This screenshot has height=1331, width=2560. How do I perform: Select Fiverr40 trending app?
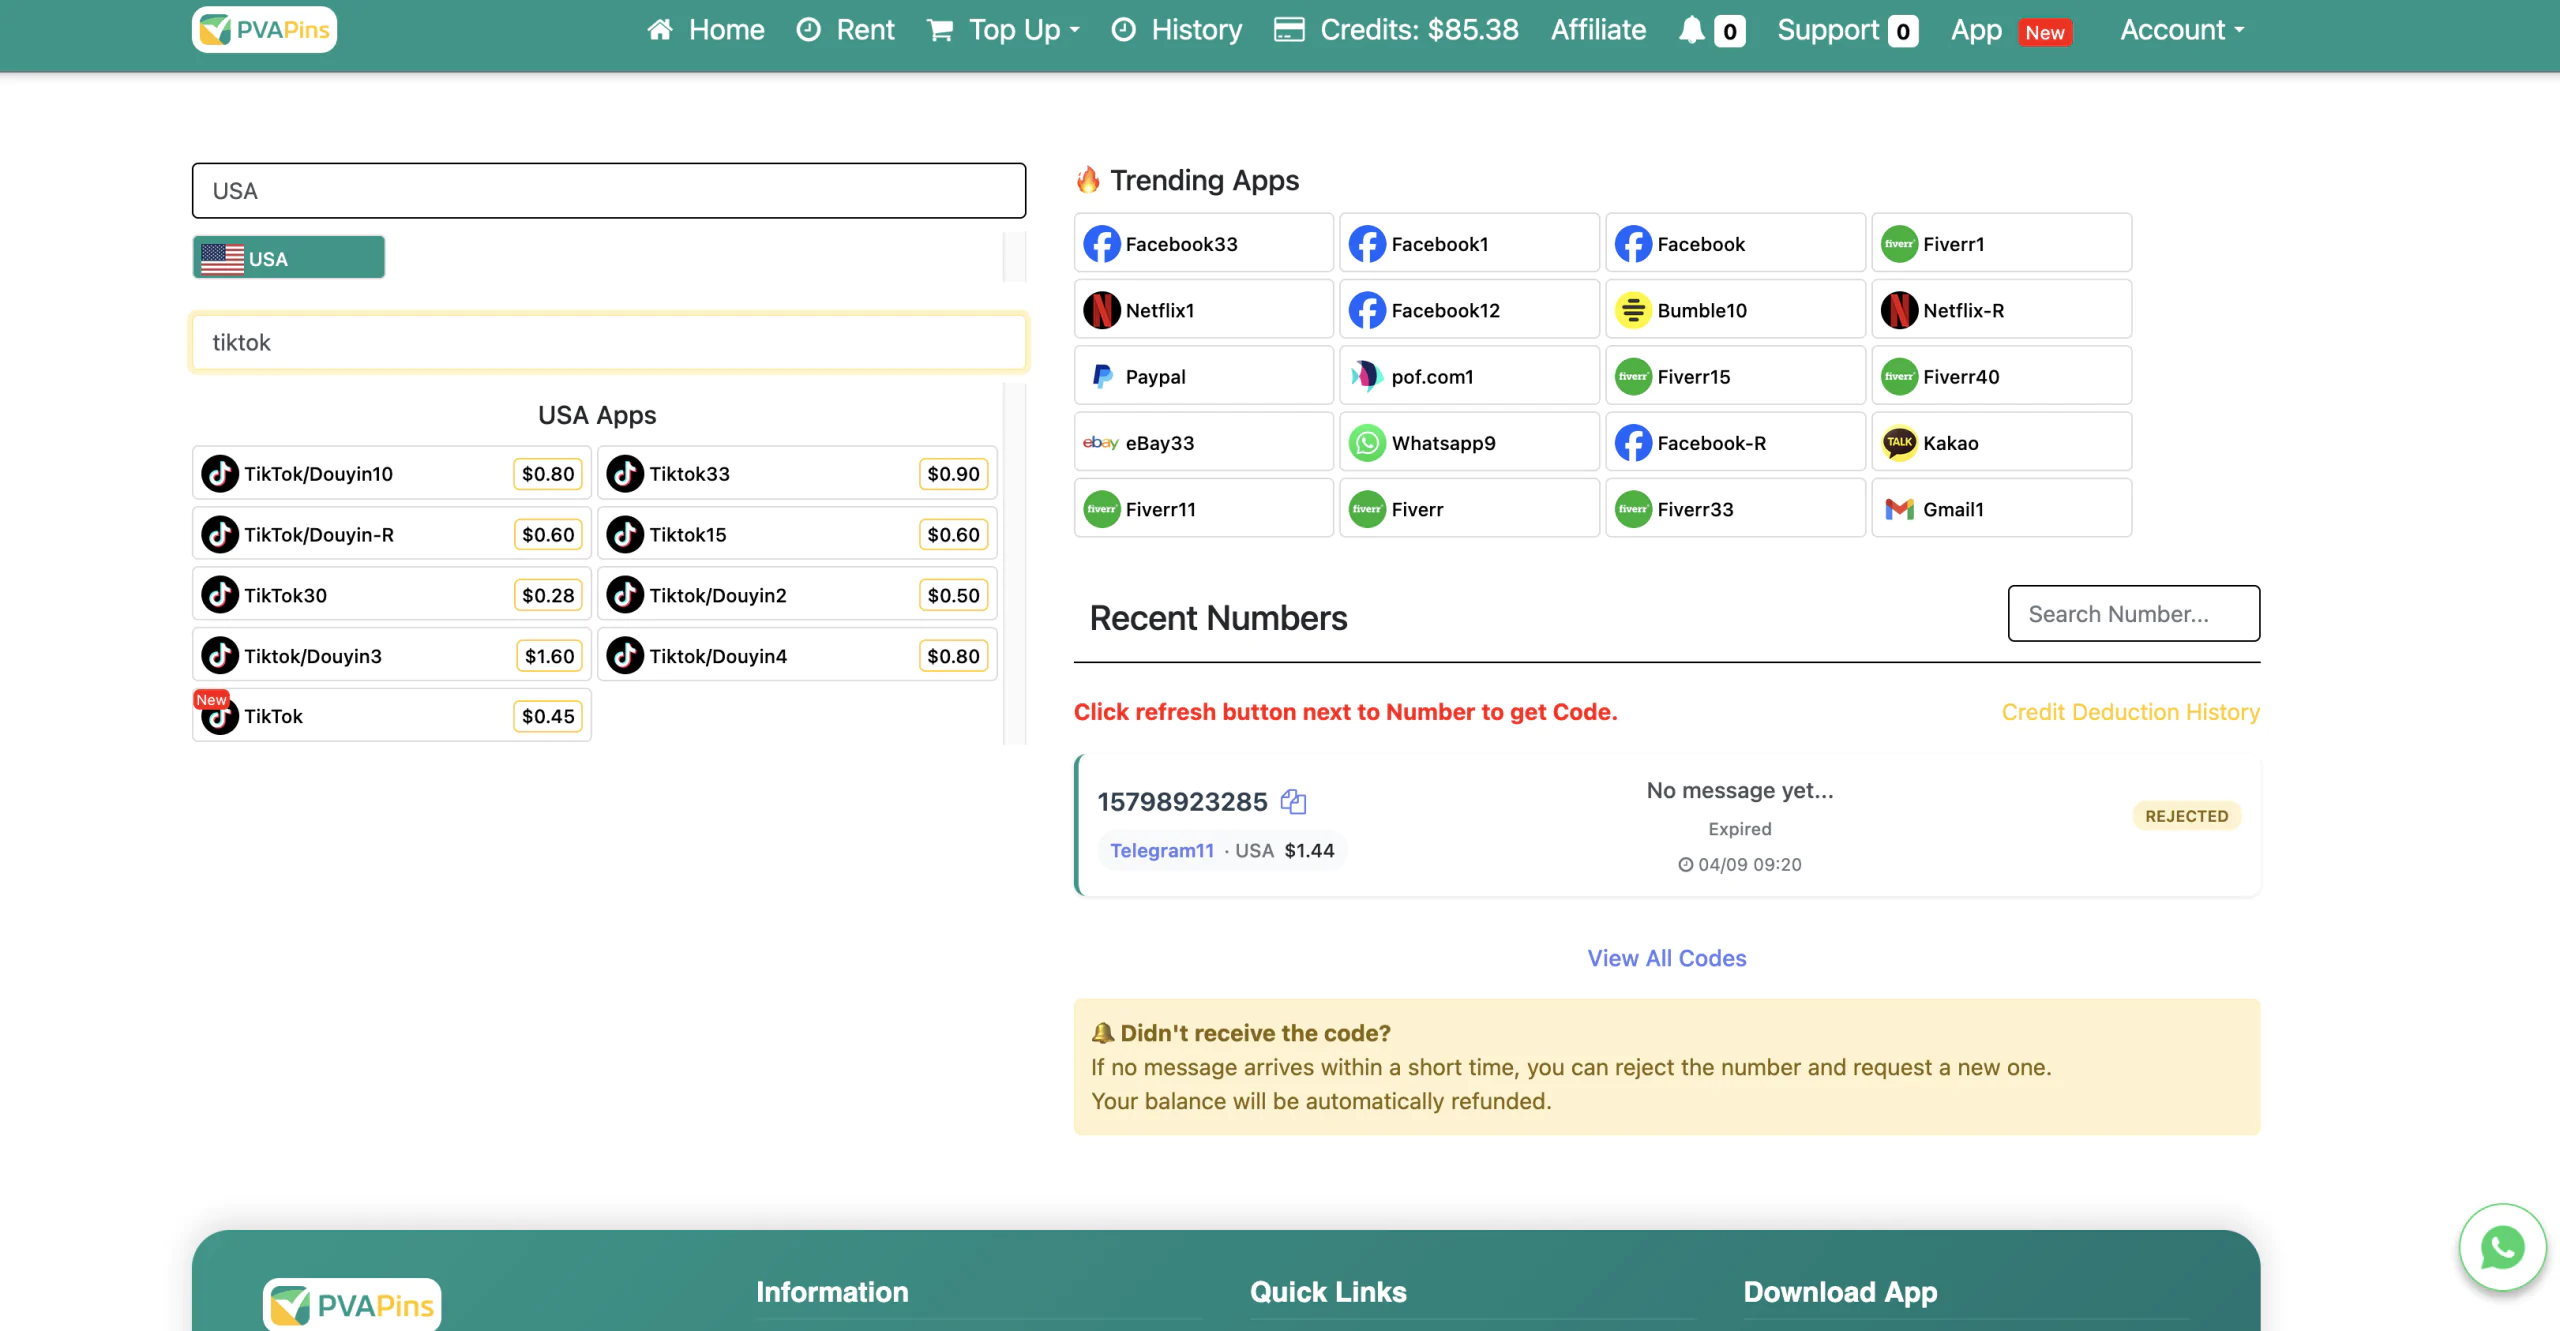2001,376
